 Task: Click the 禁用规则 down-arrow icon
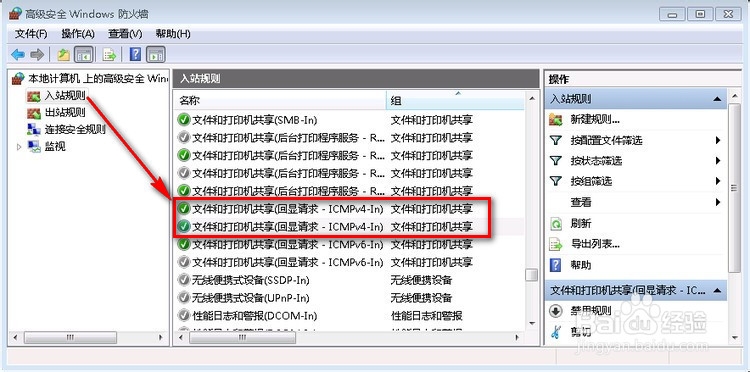tap(555, 311)
